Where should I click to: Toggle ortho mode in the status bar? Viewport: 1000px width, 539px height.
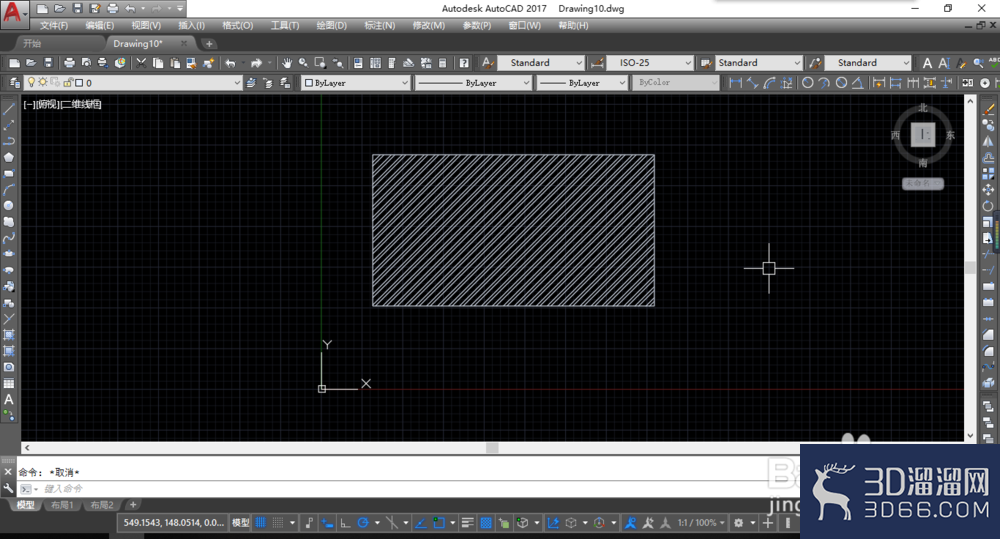(345, 523)
